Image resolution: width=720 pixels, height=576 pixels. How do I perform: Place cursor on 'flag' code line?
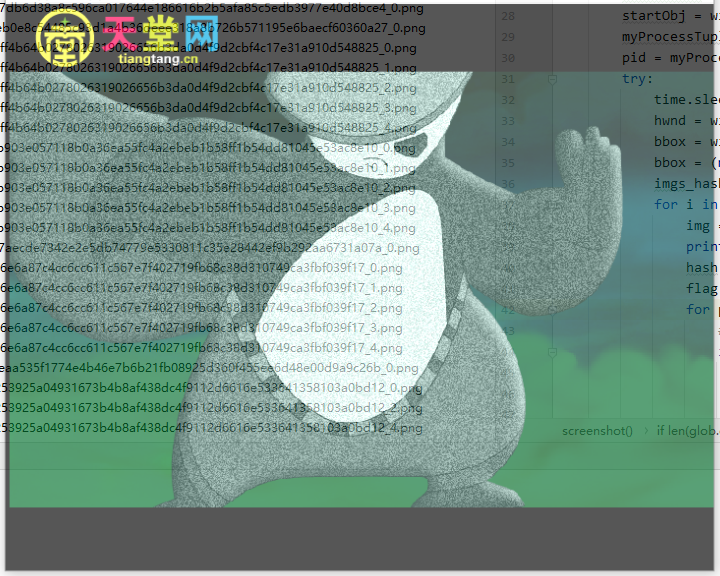(x=702, y=288)
